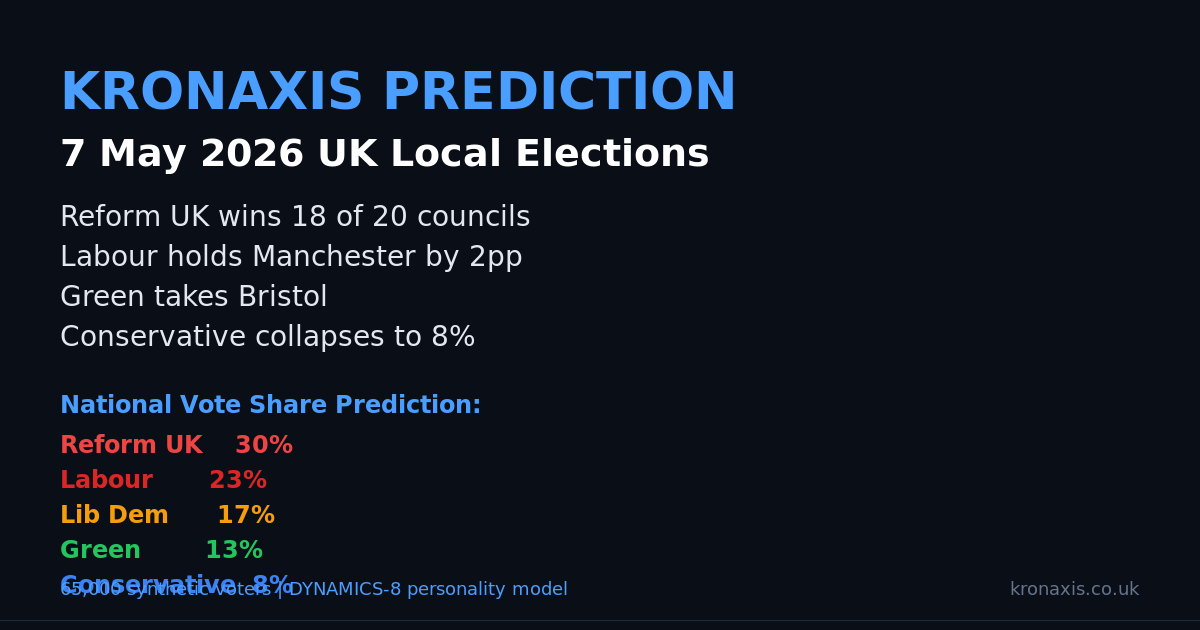The width and height of the screenshot is (1200, 630).
Task: Click the green Green party vote share label
Action: (100, 551)
